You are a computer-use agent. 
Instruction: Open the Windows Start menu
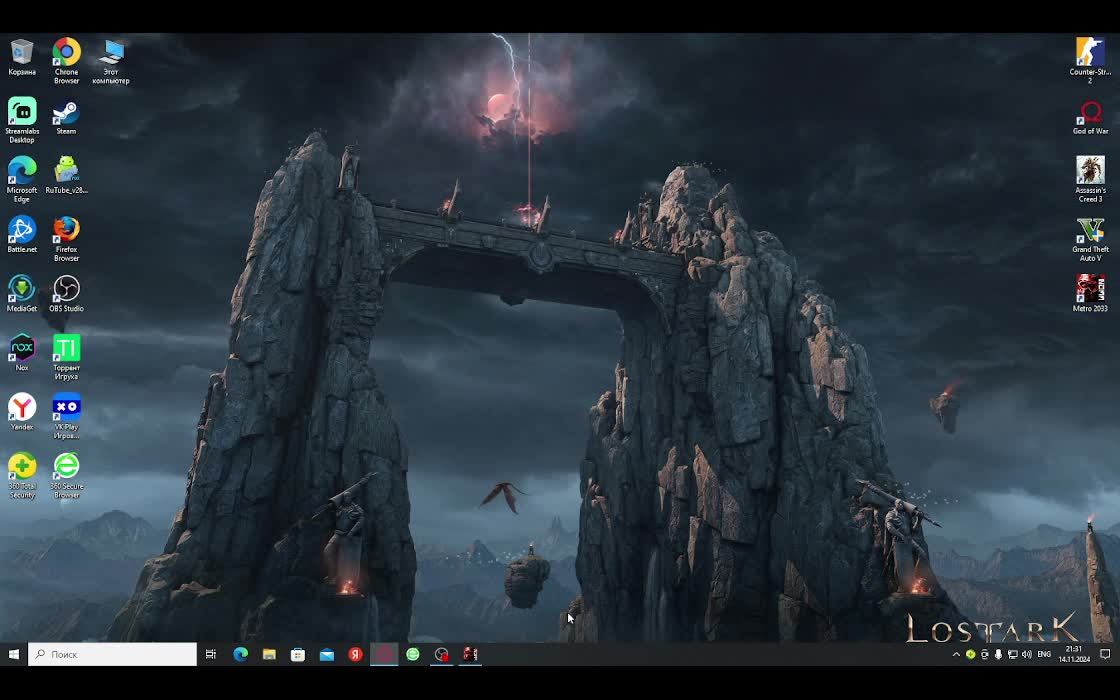14,654
